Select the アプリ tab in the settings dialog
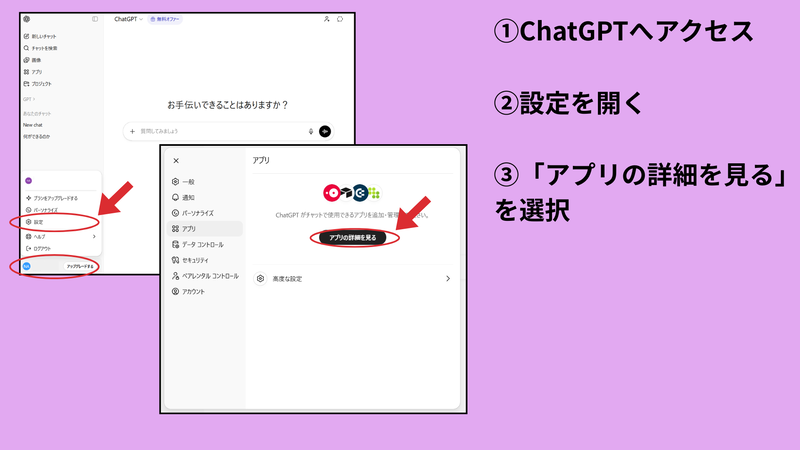Viewport: 800px width, 450px height. point(205,229)
